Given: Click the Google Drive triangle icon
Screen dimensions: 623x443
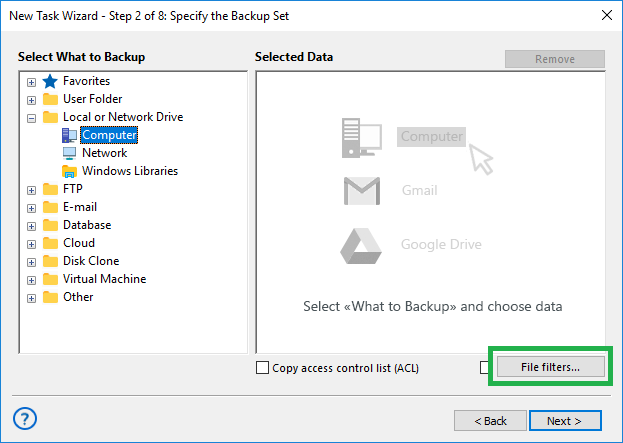Looking at the screenshot, I should [x=361, y=246].
